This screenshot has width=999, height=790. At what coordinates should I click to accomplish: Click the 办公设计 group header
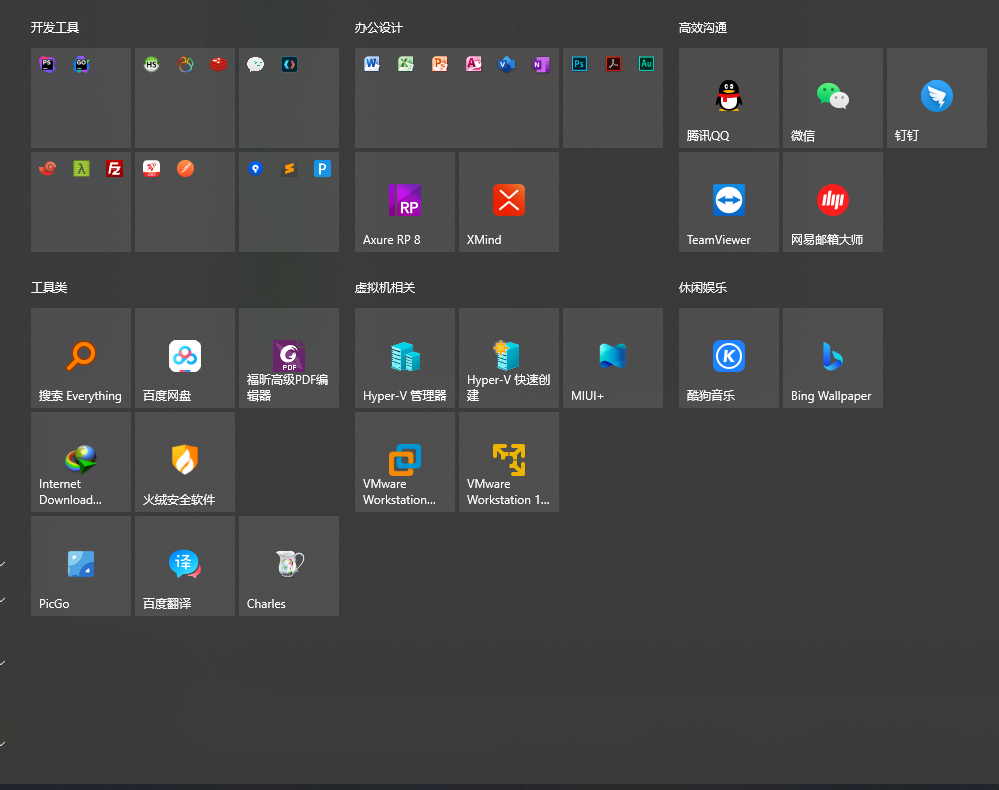[378, 27]
